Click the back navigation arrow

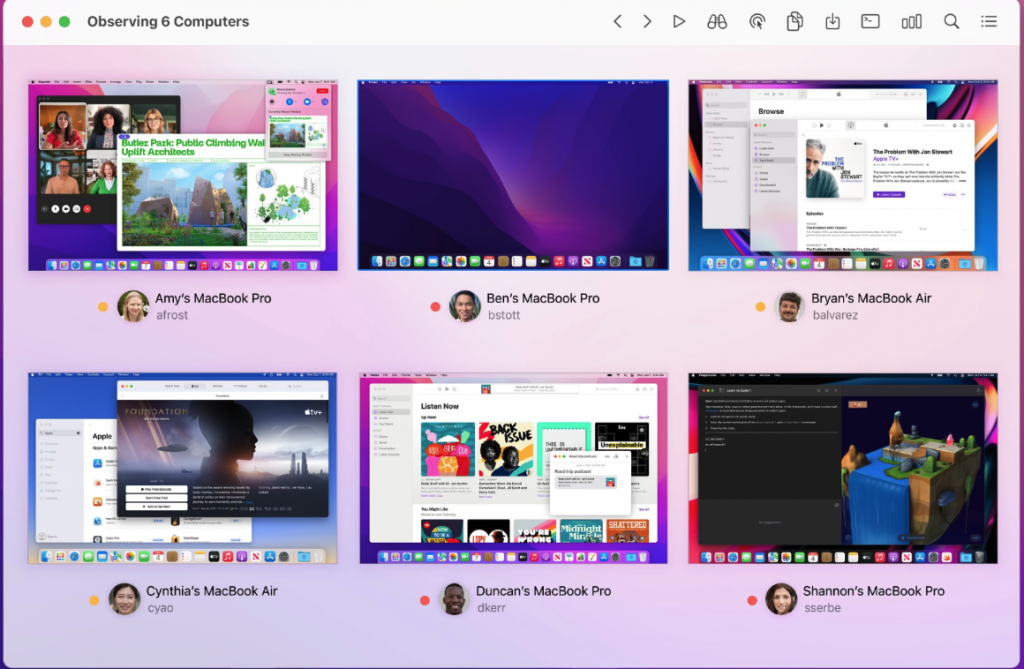(x=618, y=20)
